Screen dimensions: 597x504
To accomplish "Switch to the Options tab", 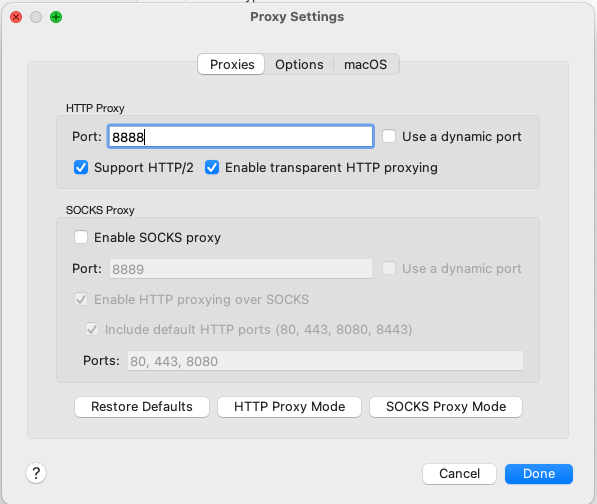I will 299,64.
